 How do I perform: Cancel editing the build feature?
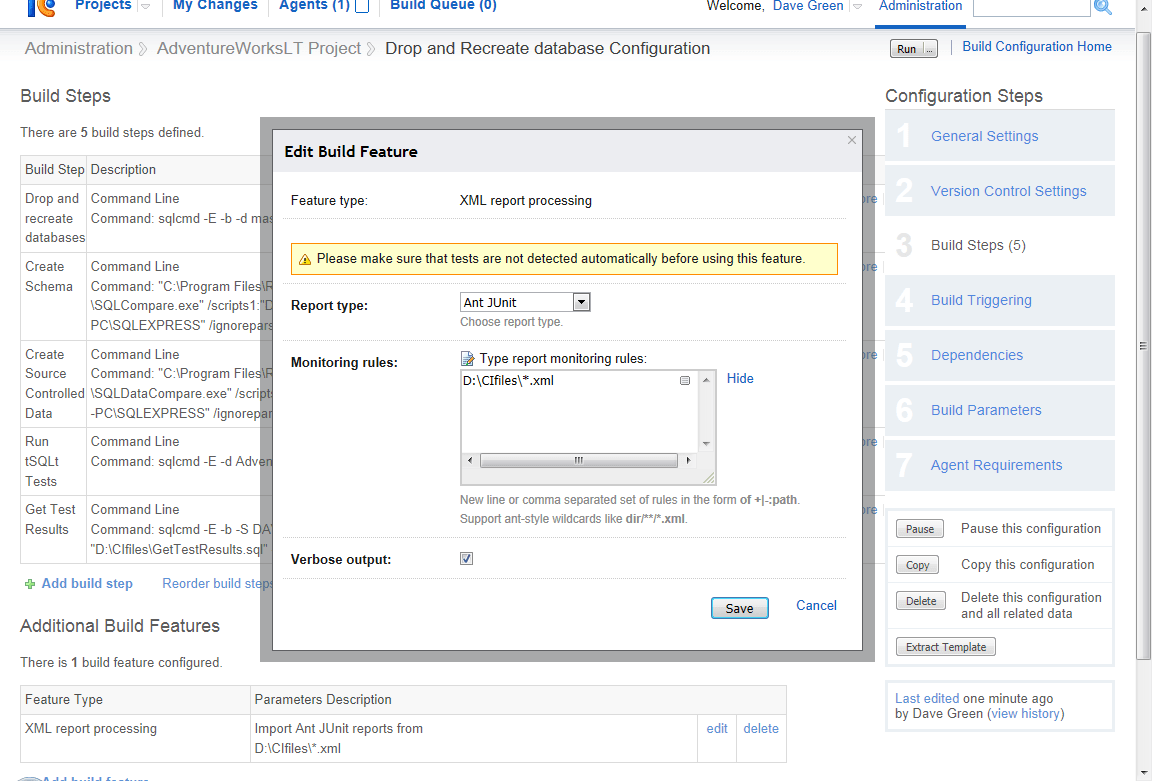coord(816,605)
